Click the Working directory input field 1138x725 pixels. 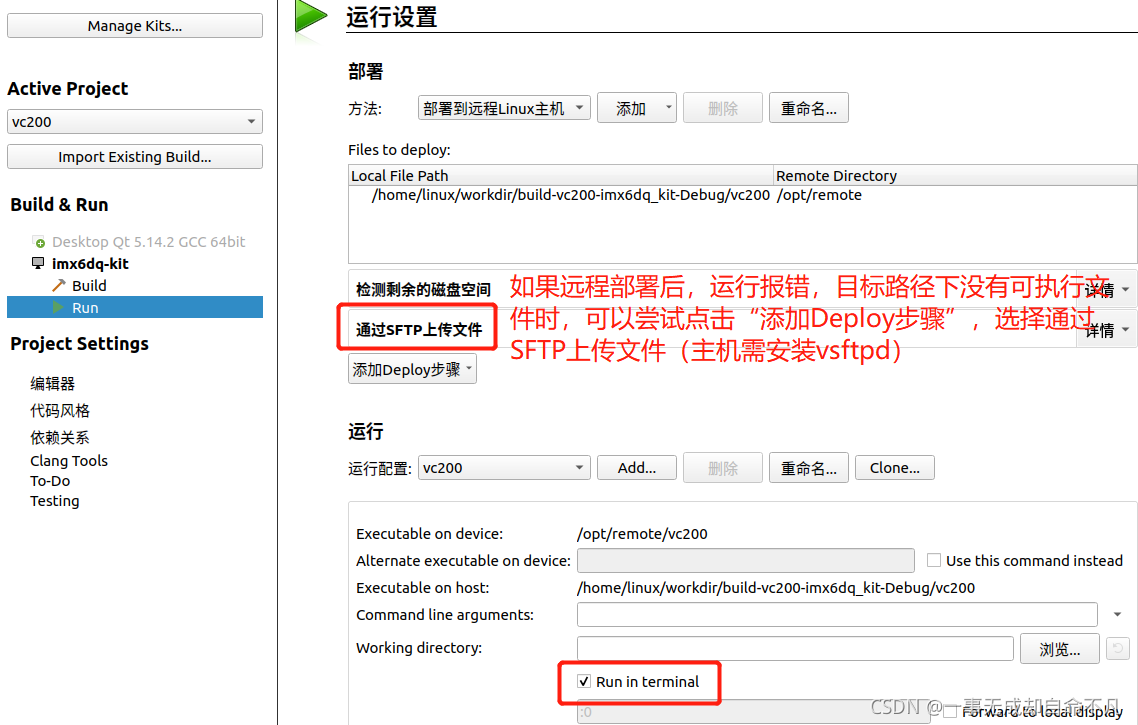pos(795,649)
